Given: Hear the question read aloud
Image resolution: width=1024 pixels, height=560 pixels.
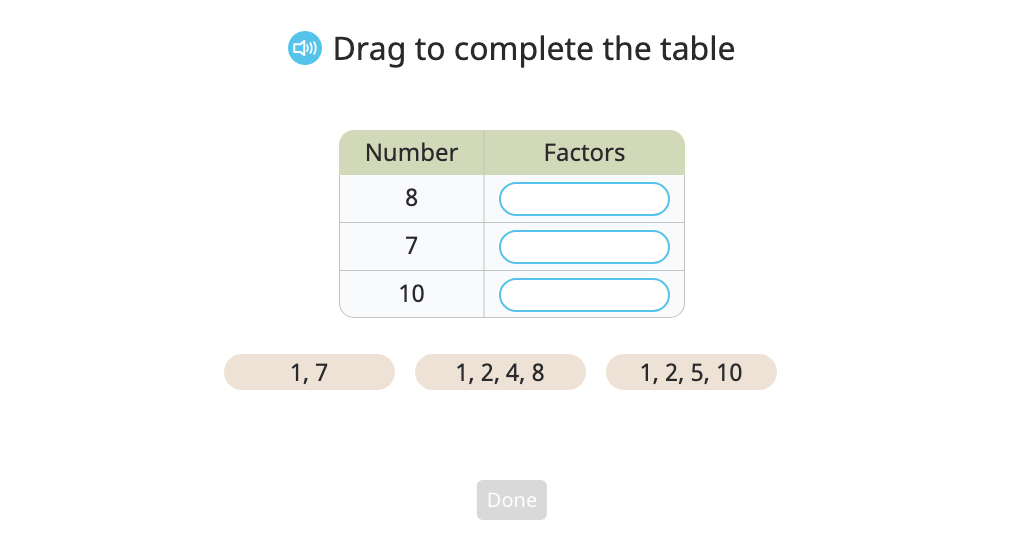Looking at the screenshot, I should (x=305, y=48).
